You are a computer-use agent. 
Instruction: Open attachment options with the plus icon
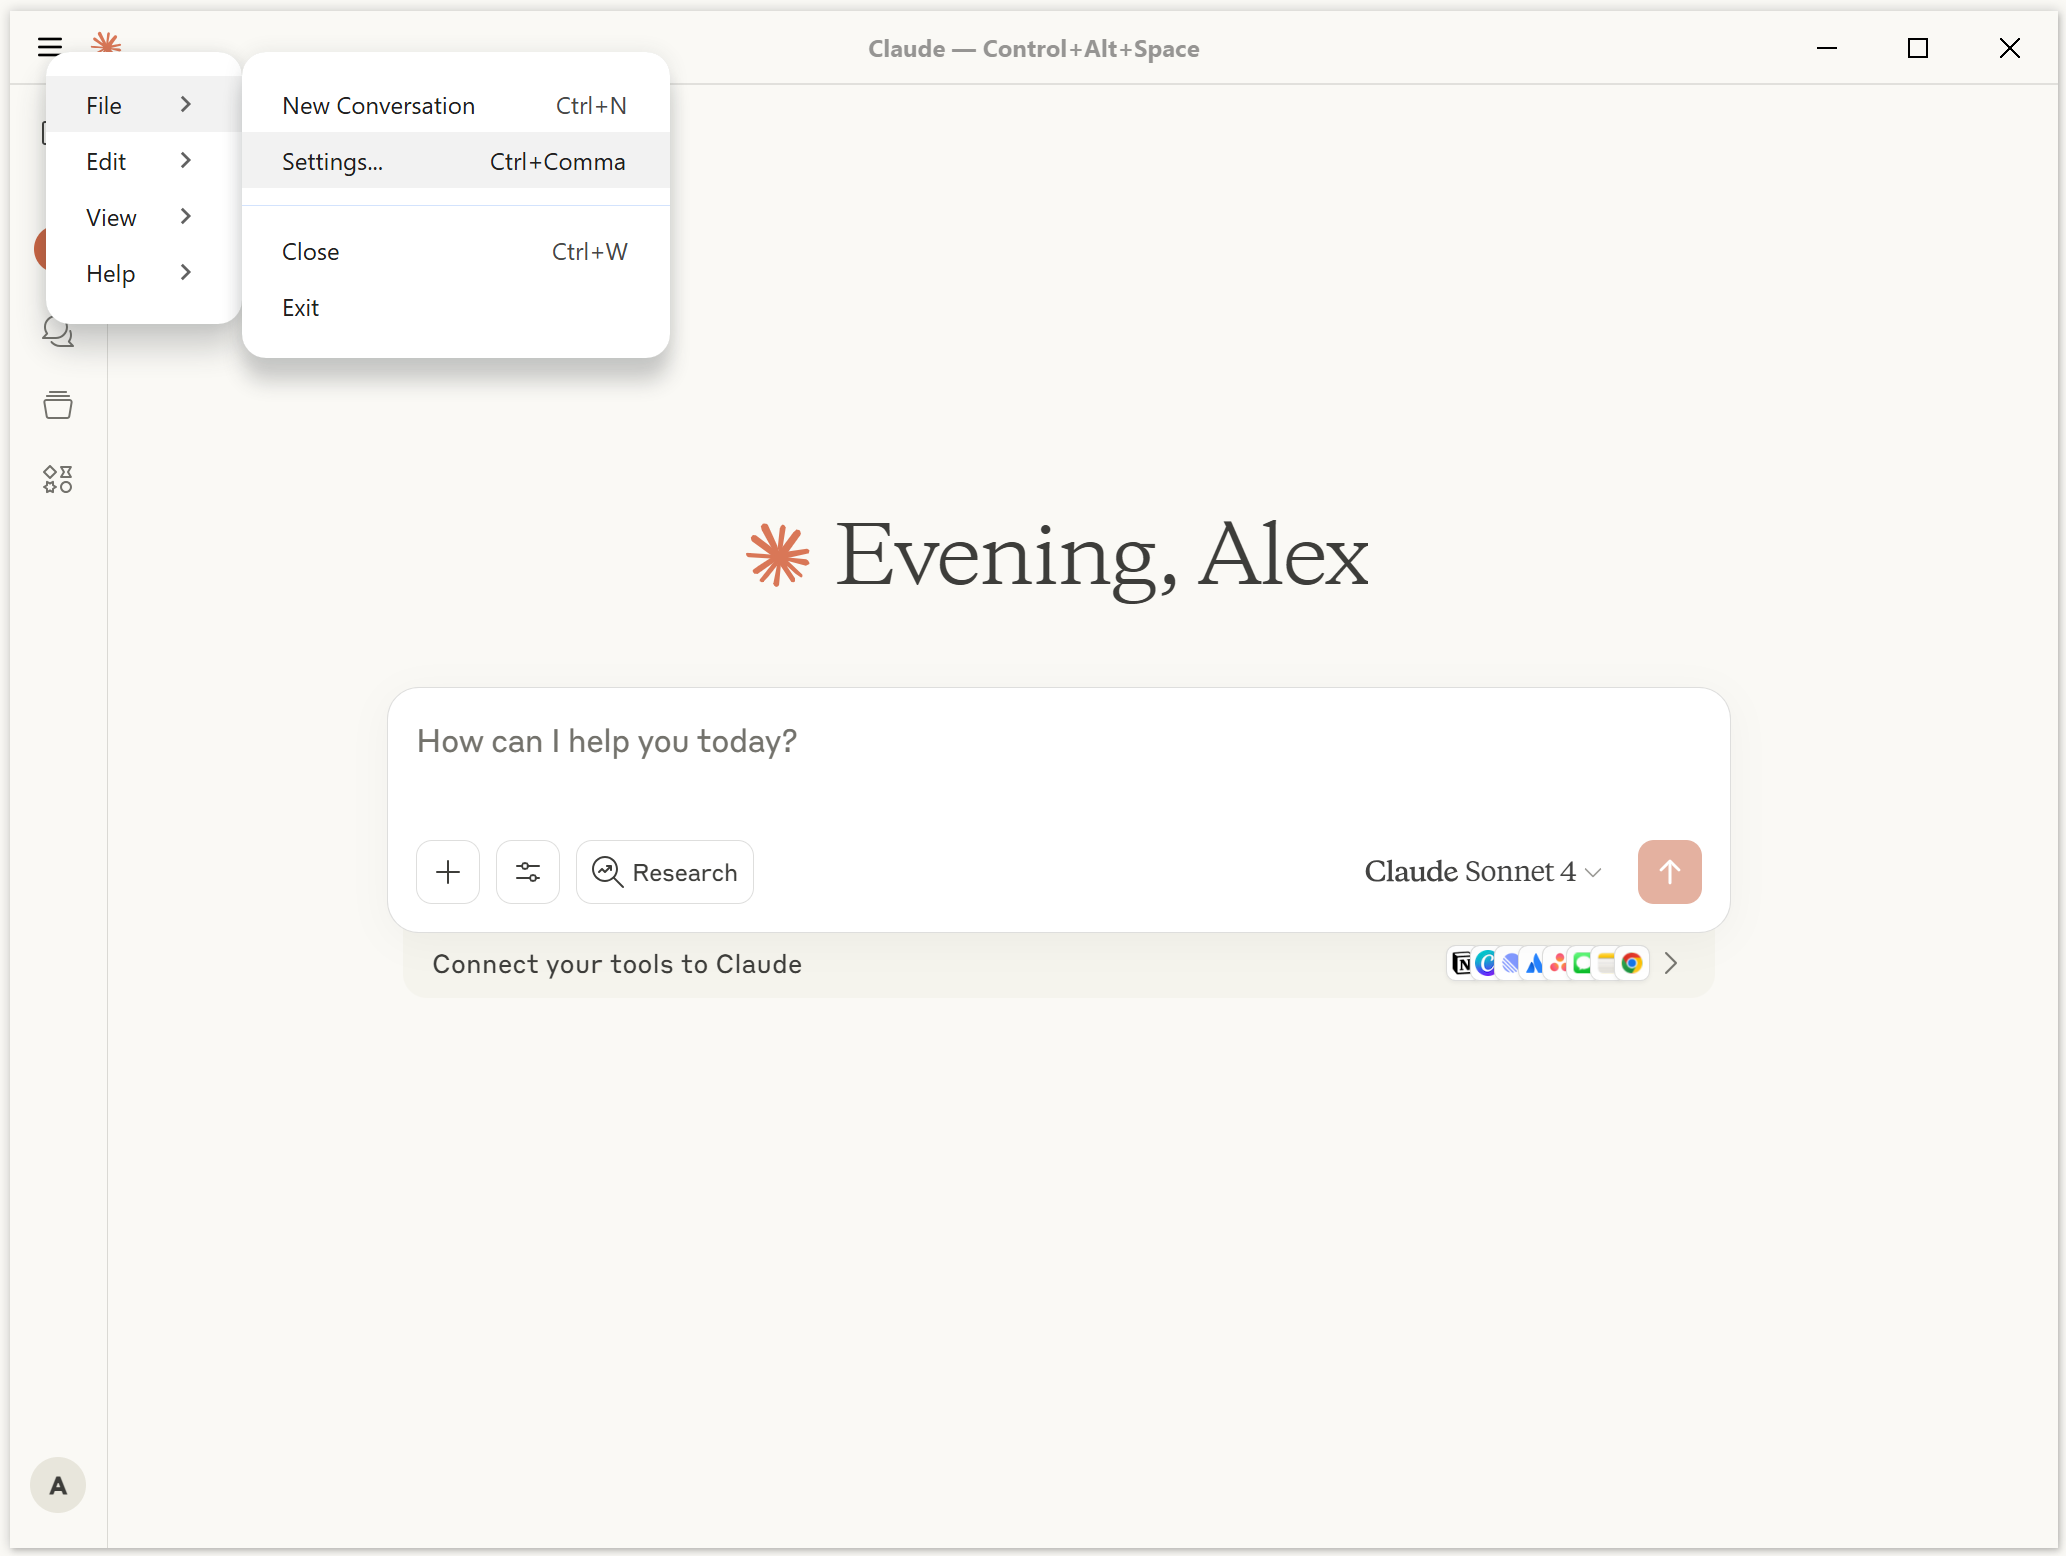(x=447, y=871)
